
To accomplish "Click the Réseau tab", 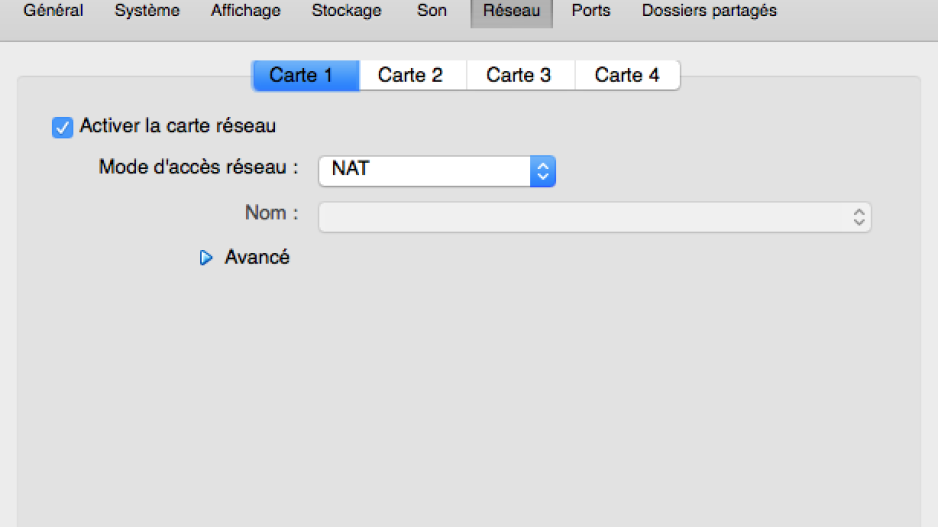I will click(511, 11).
